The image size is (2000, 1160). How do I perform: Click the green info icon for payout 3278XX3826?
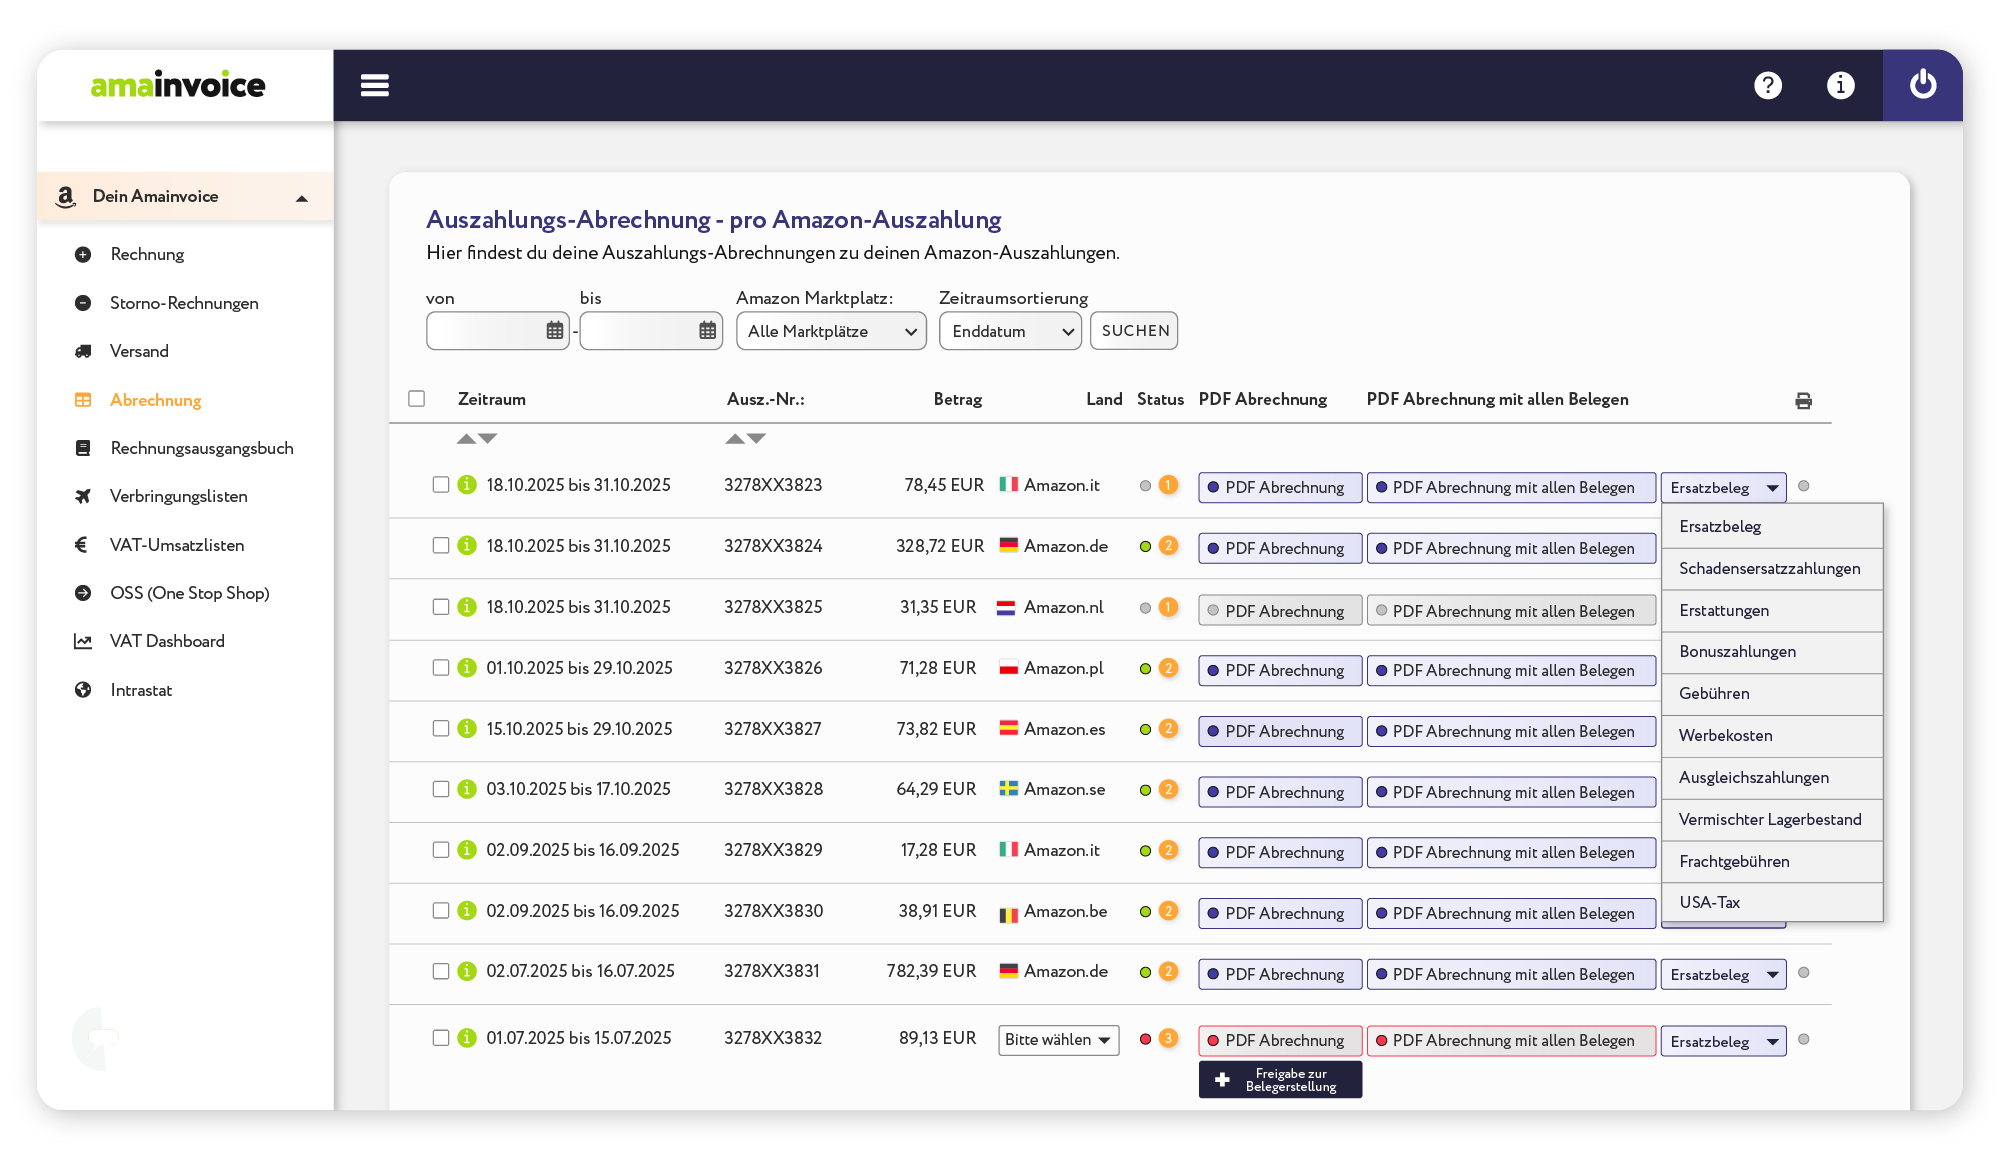point(467,668)
